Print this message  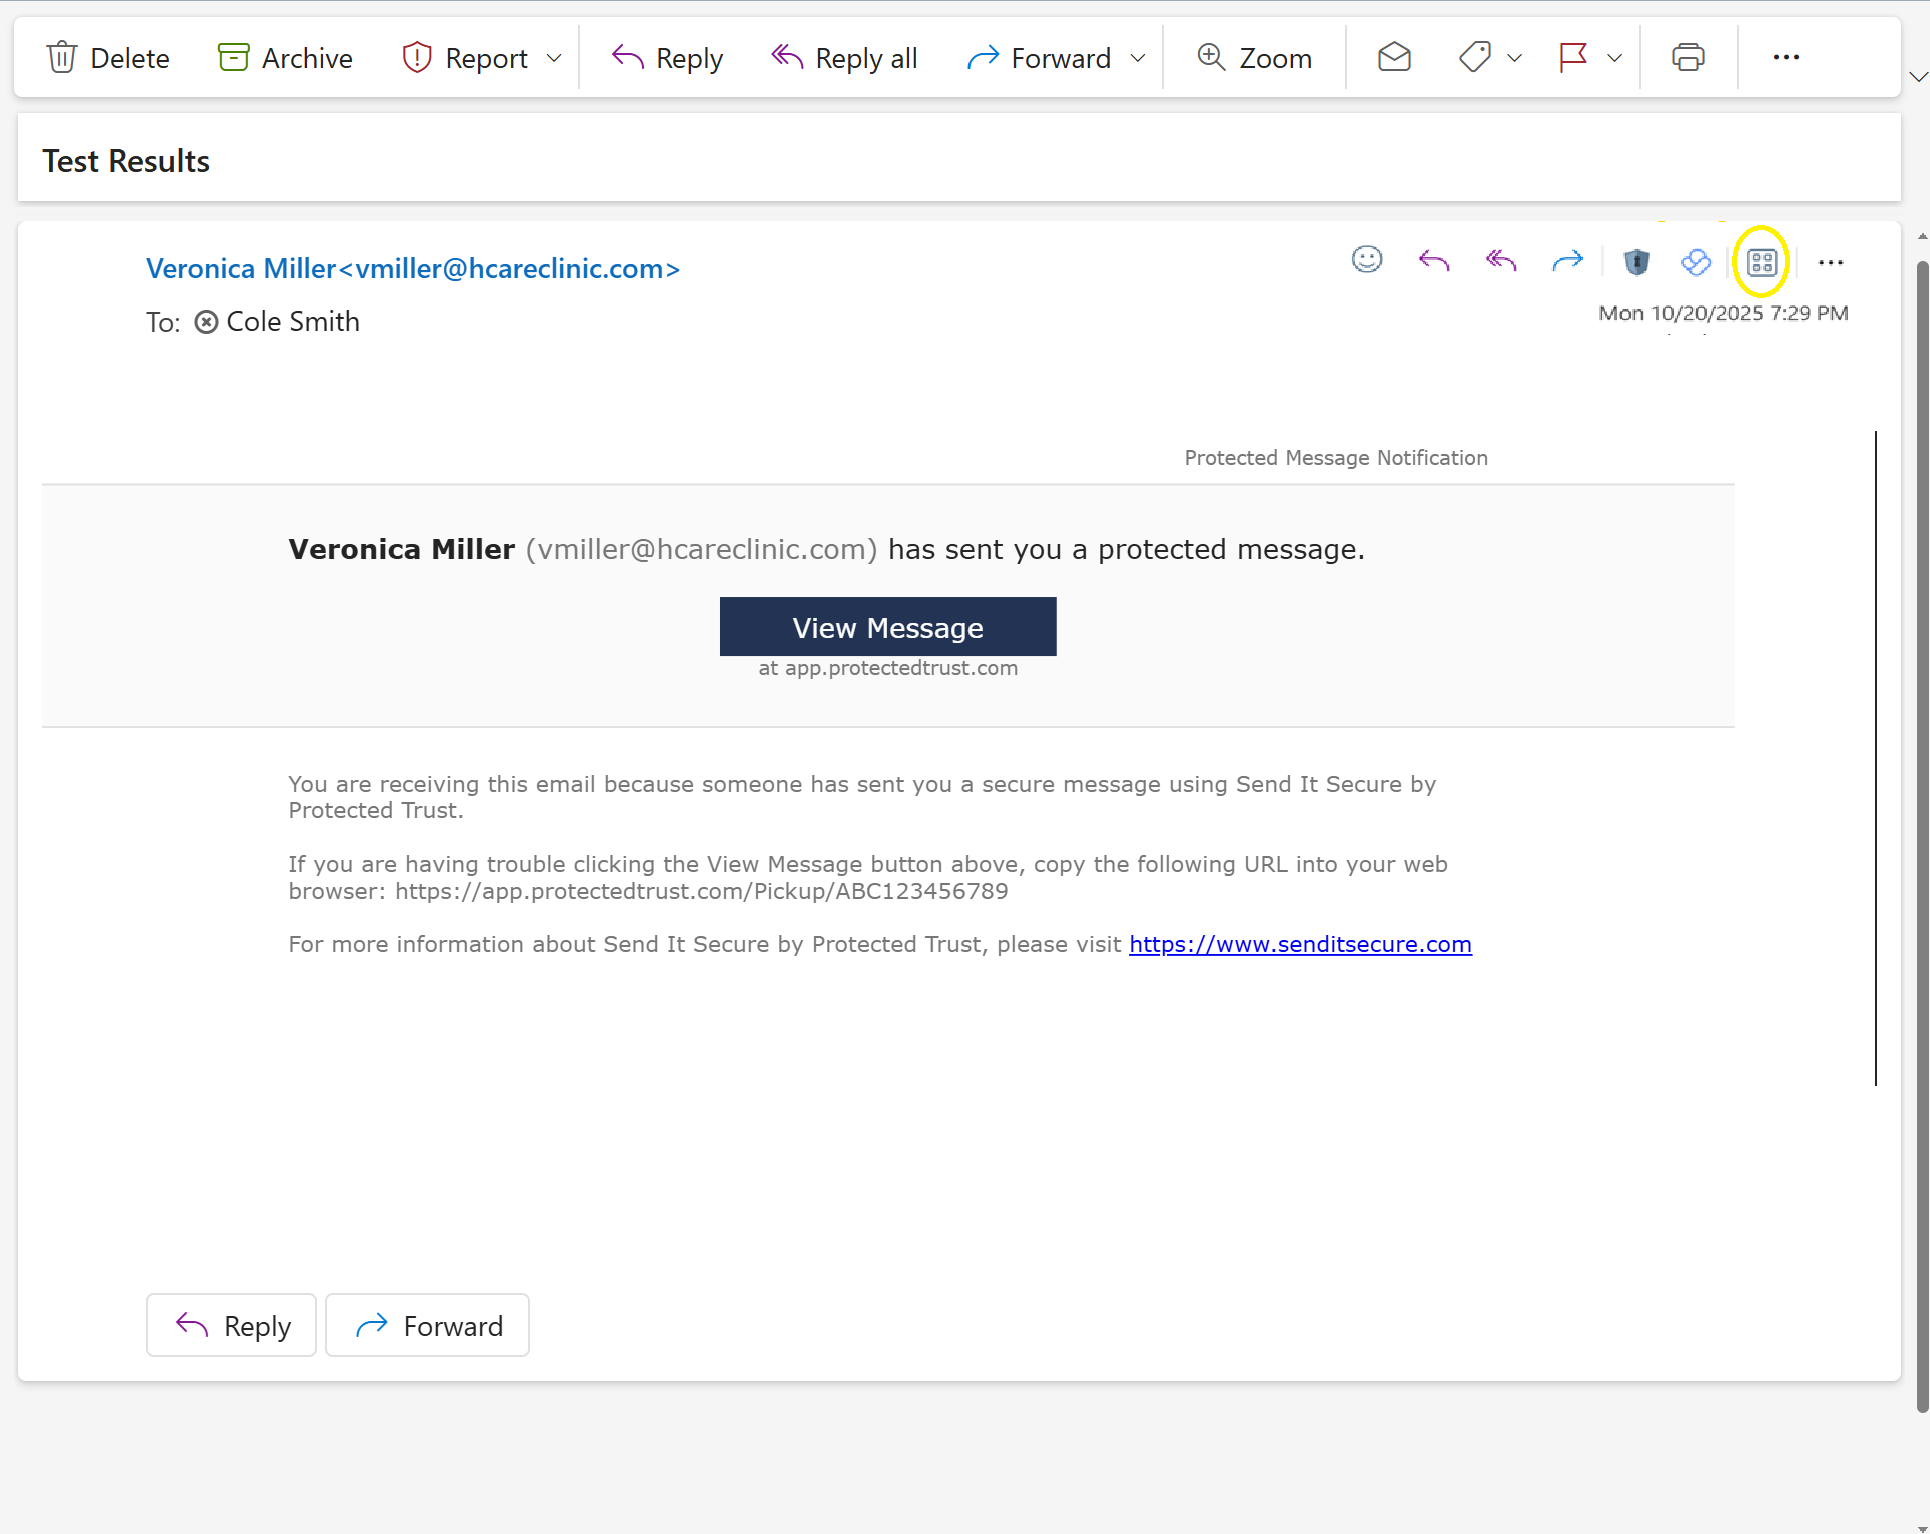point(1687,57)
